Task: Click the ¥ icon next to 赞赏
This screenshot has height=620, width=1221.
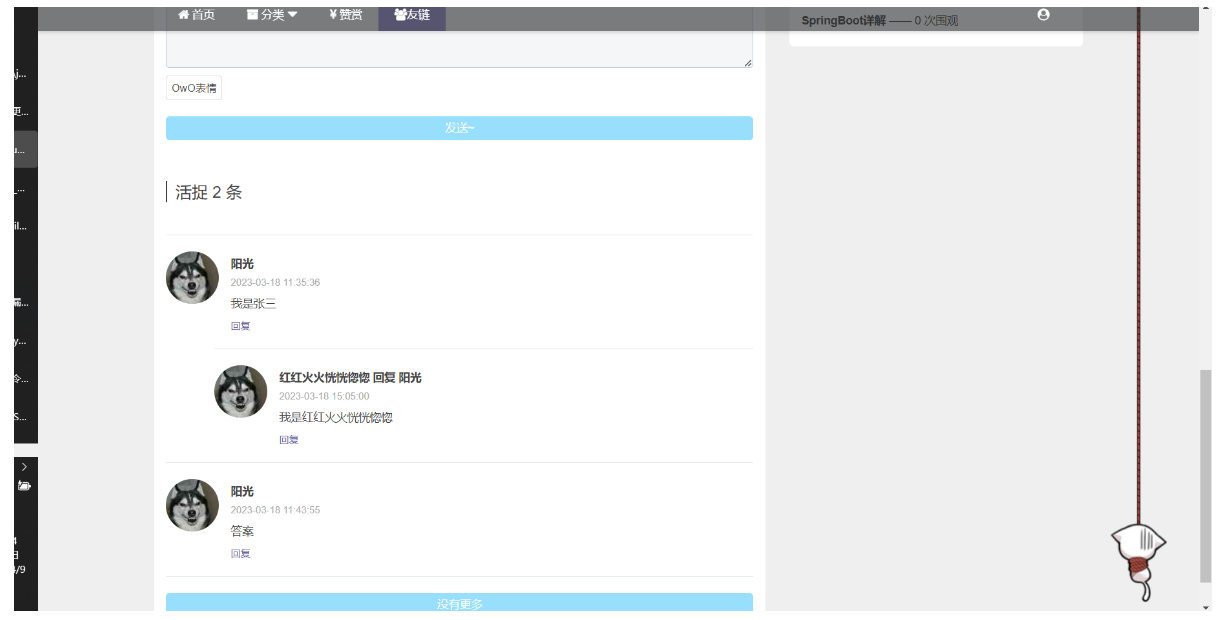Action: (x=334, y=14)
